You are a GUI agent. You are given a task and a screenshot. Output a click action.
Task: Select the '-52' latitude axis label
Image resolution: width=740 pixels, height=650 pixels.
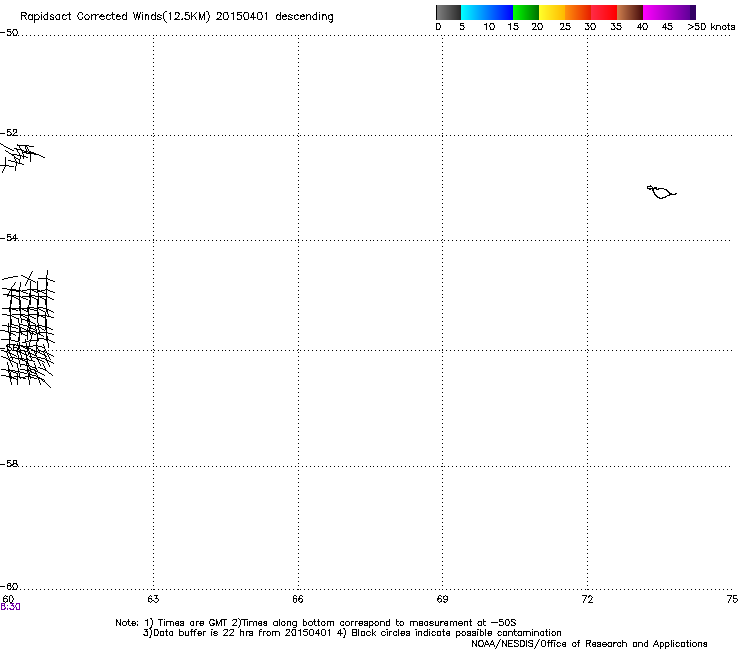coord(9,133)
